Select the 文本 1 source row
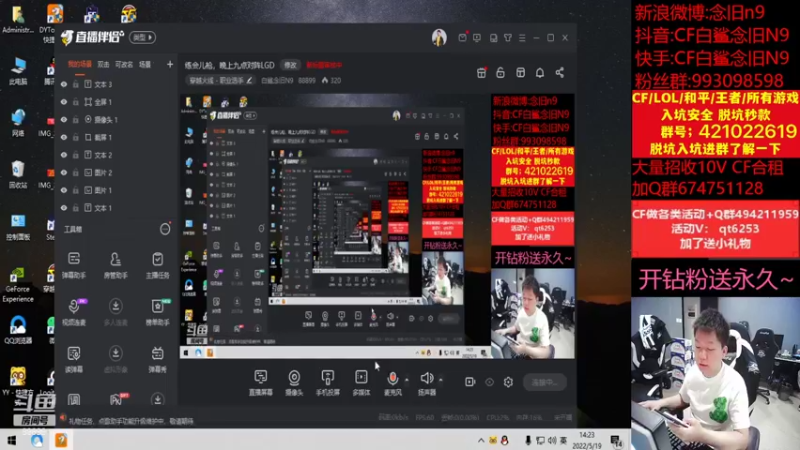The width and height of the screenshot is (800, 450). tap(116, 208)
